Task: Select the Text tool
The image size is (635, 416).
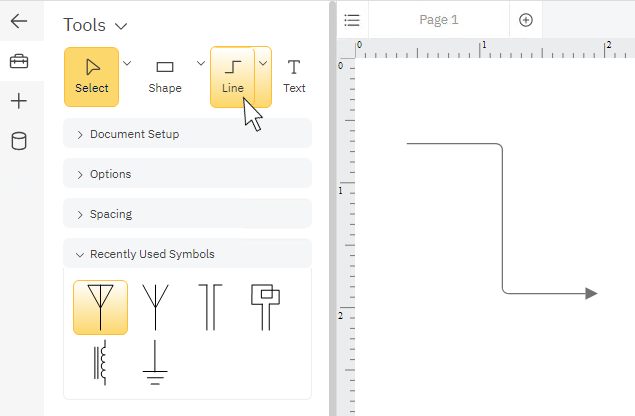Action: click(x=294, y=76)
